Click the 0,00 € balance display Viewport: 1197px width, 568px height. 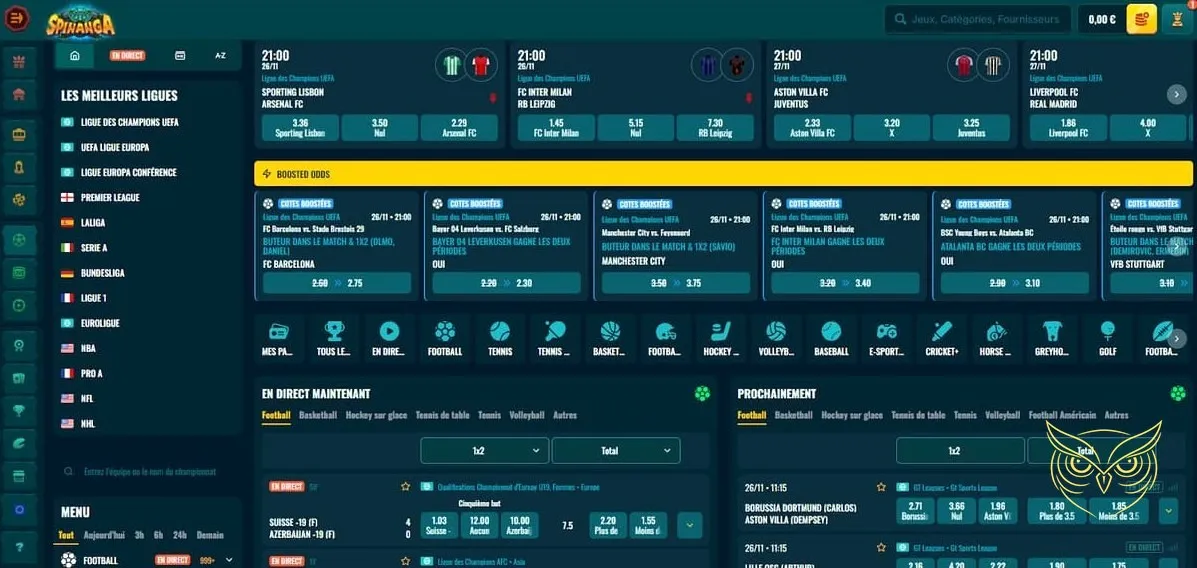point(1102,19)
